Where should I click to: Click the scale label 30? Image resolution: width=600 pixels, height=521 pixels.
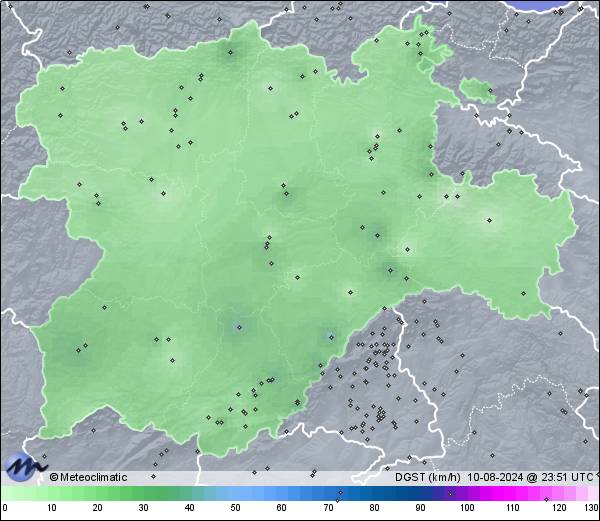(x=143, y=508)
